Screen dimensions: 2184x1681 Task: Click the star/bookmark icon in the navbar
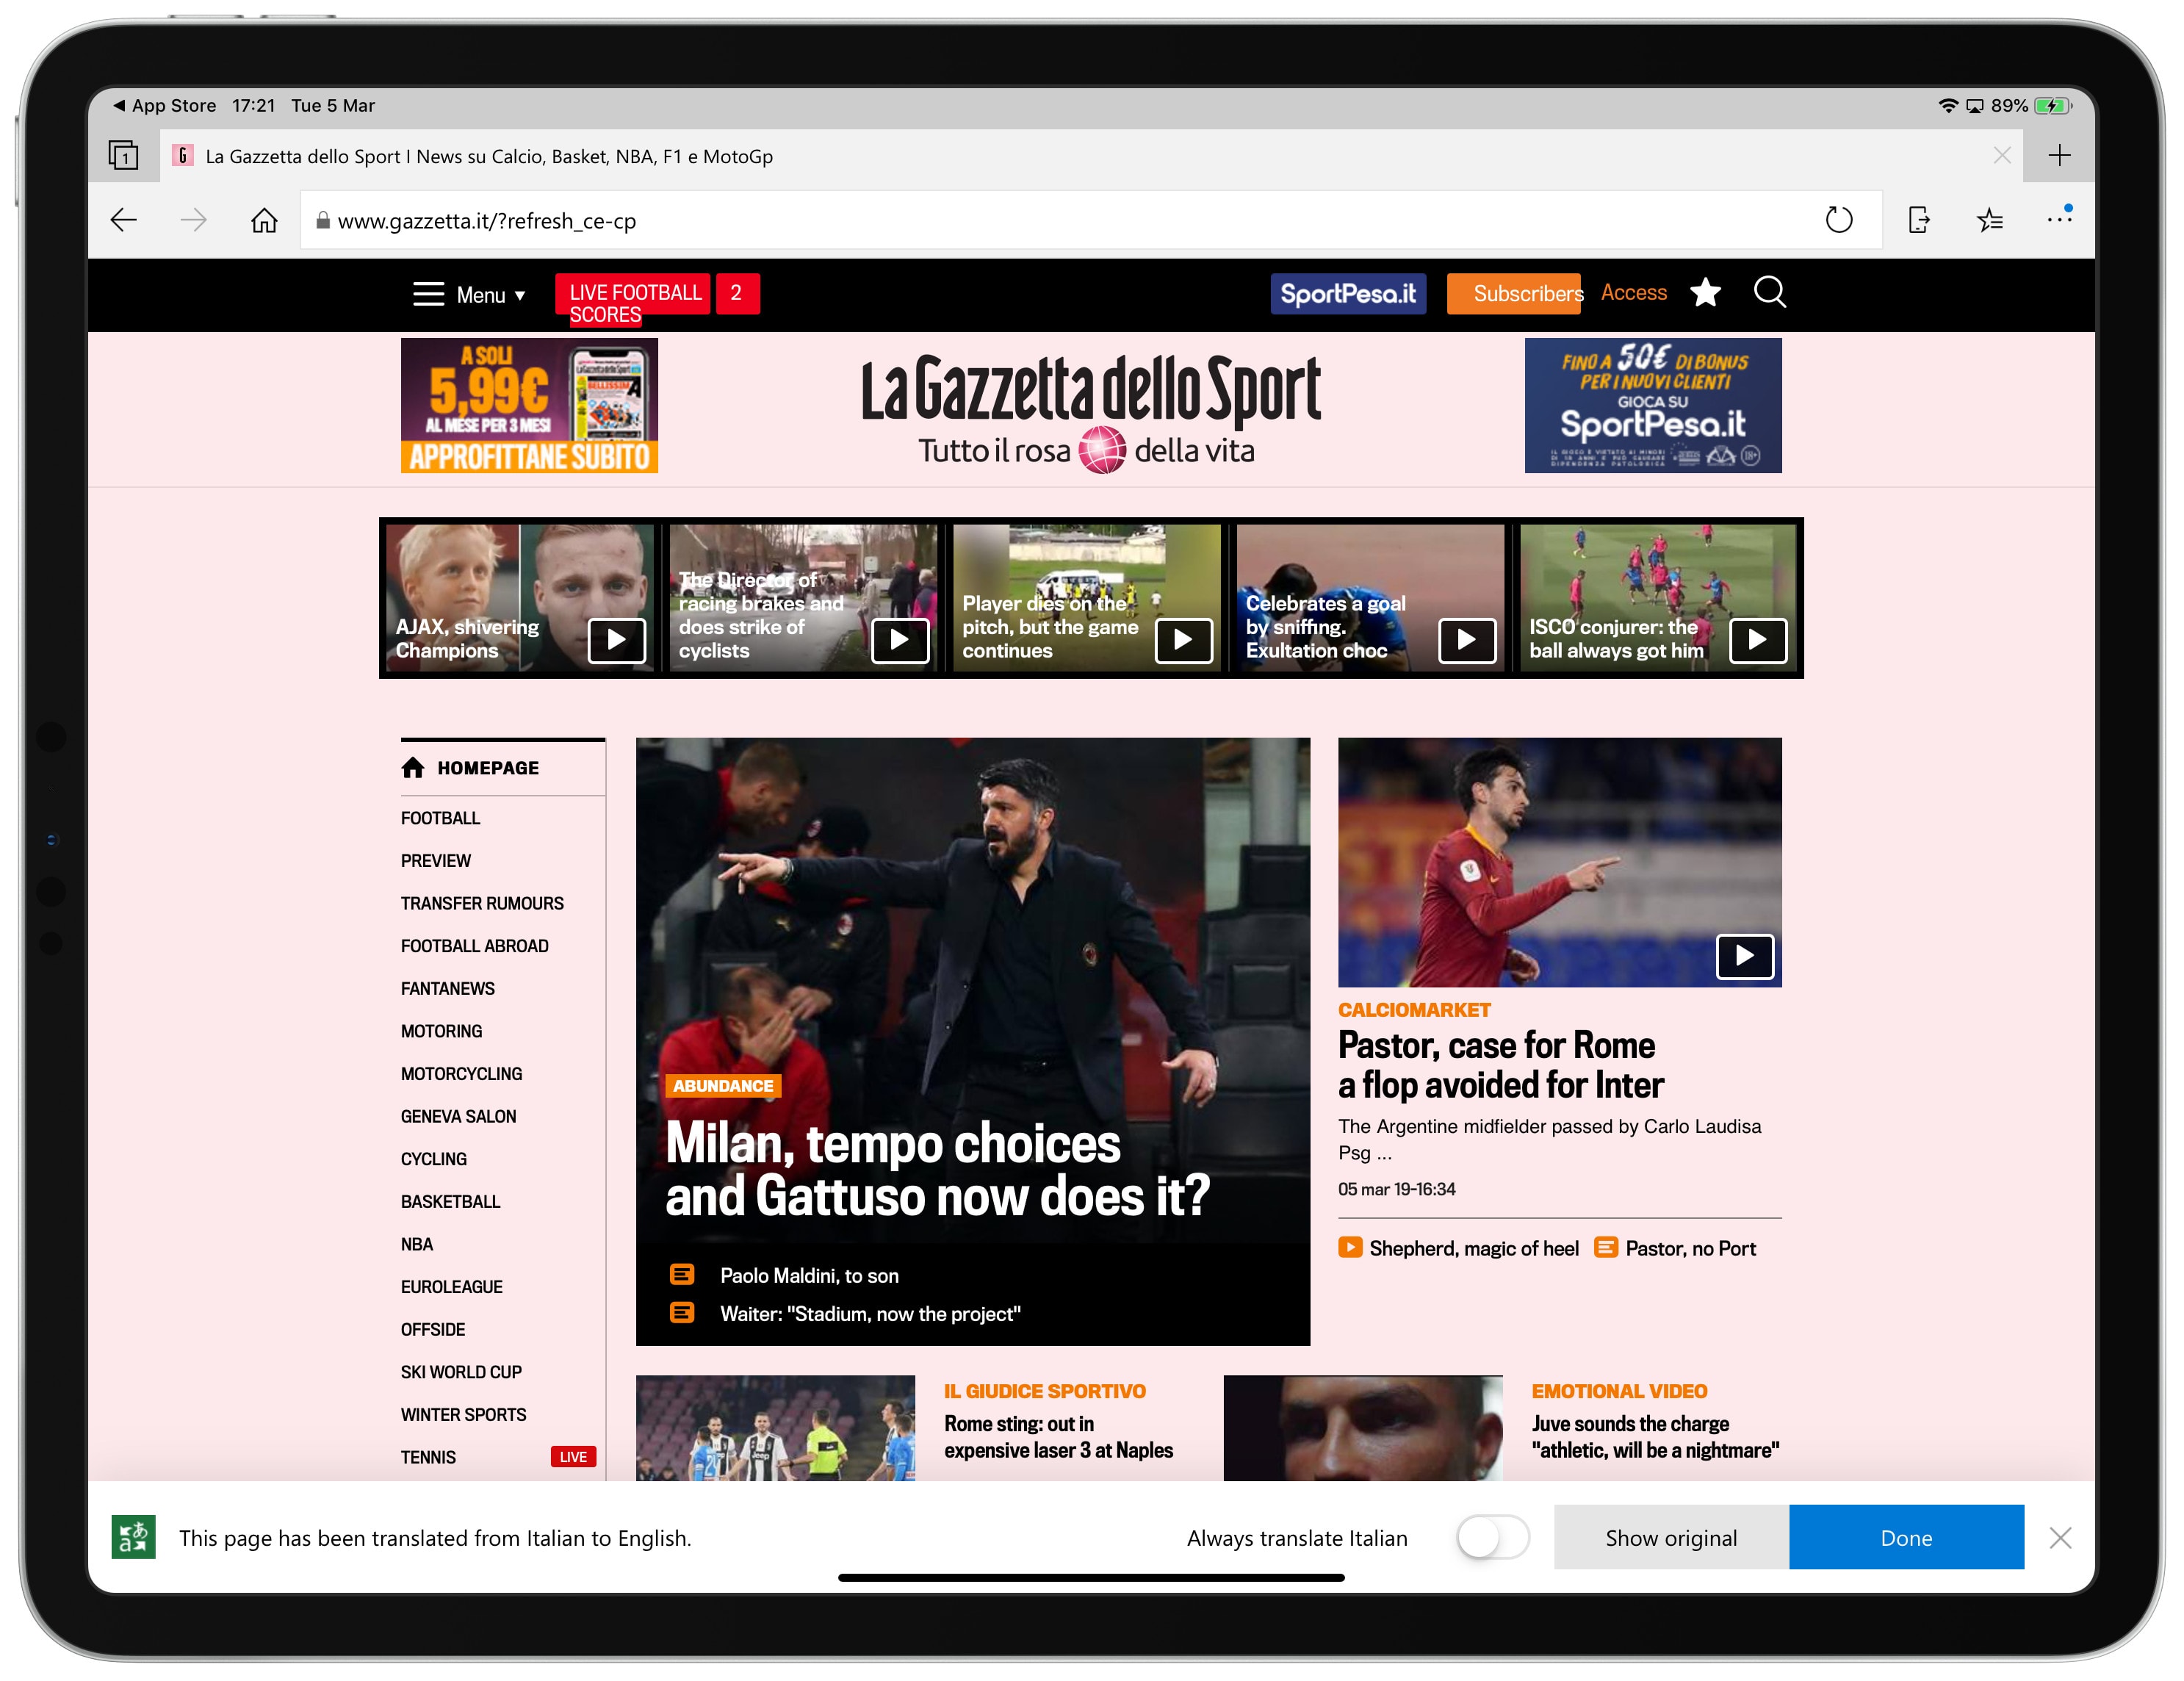click(1707, 293)
